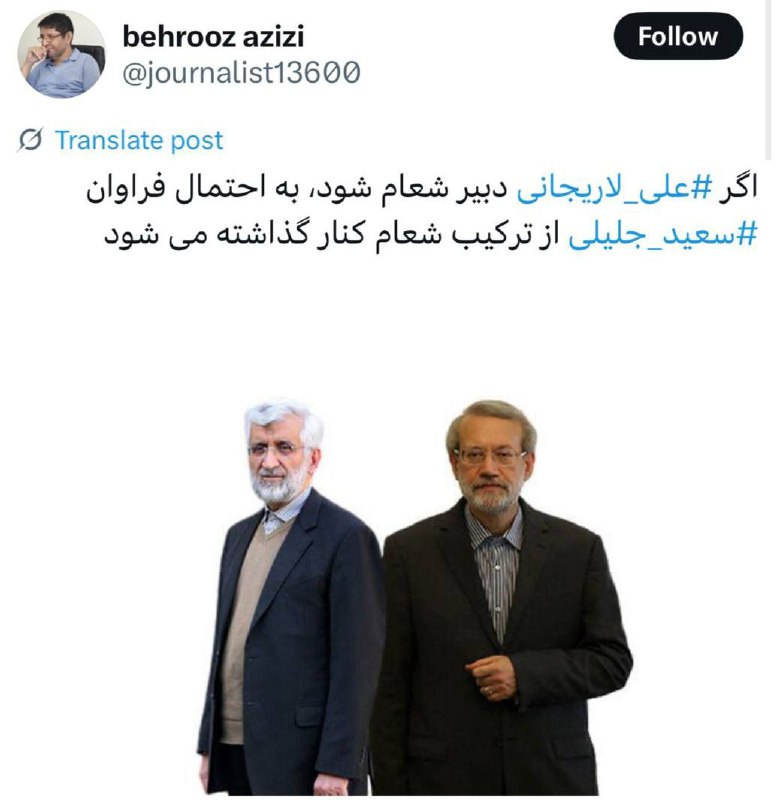This screenshot has height=800, width=777.
Task: Open the #سعید_جلیلی hashtag
Action: (663, 235)
